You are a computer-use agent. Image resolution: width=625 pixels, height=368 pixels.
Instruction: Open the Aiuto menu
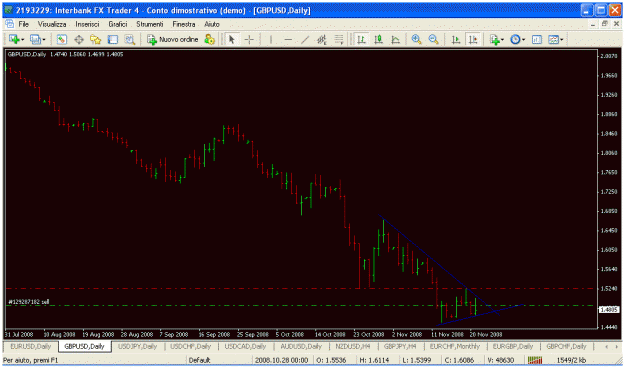tap(212, 24)
